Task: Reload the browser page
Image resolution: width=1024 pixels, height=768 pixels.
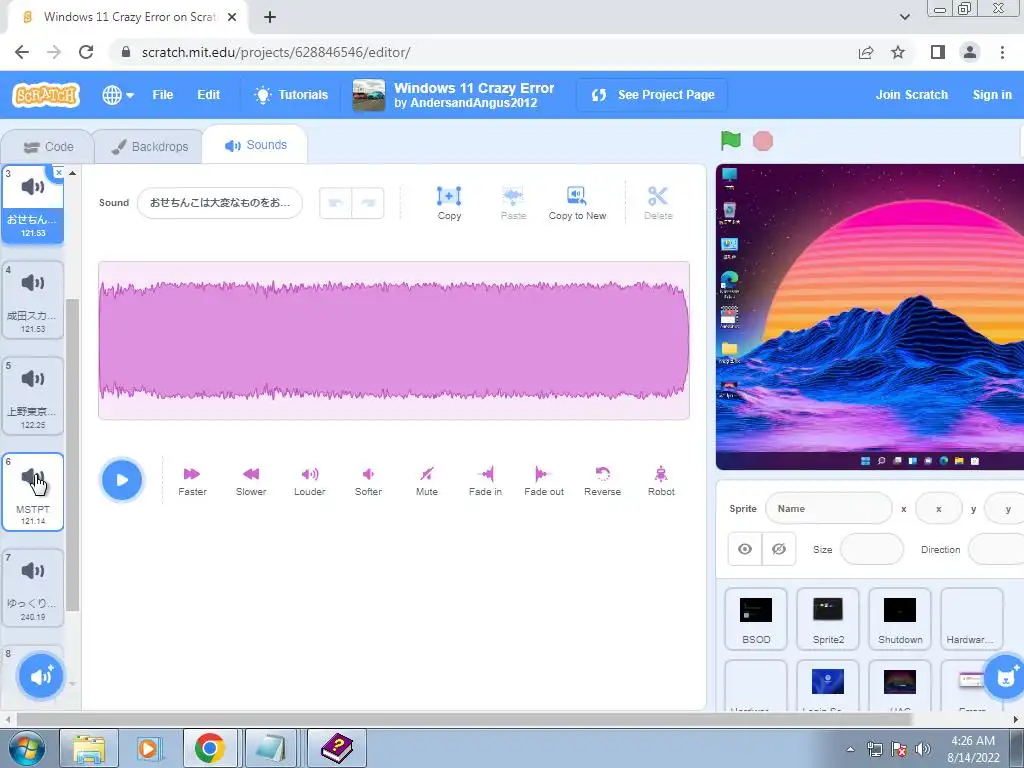Action: pos(86,52)
